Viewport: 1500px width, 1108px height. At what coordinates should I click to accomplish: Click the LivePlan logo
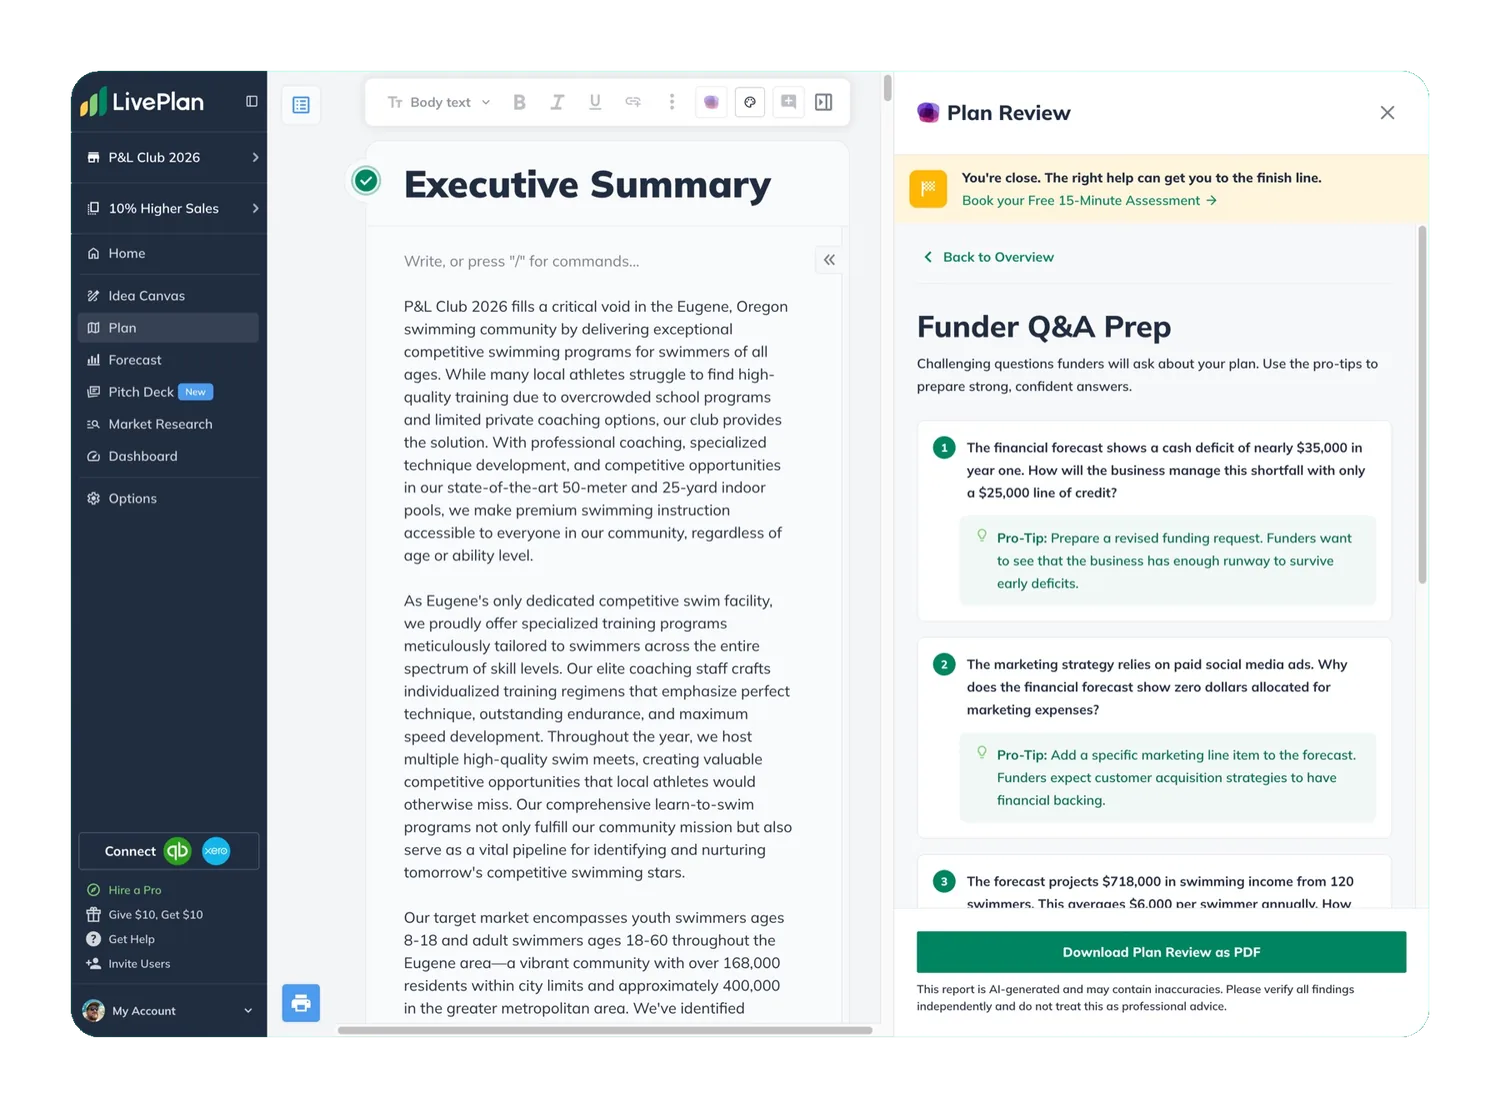[142, 102]
